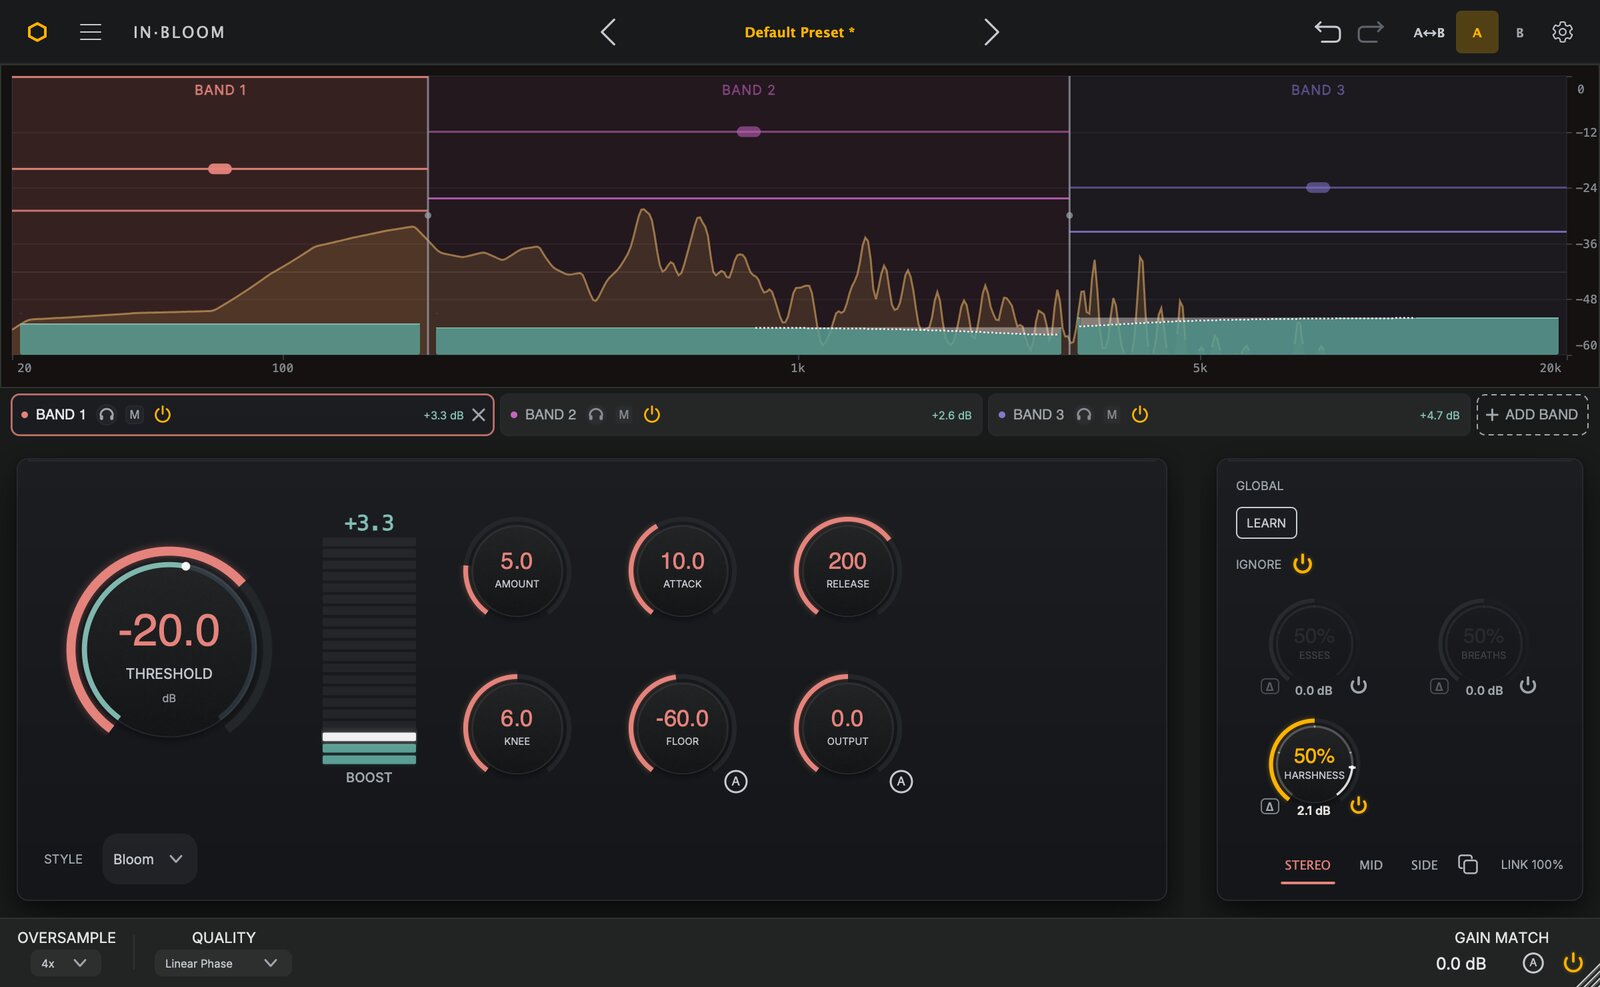Click the hexagon logo icon
The width and height of the screenshot is (1600, 987).
click(37, 32)
